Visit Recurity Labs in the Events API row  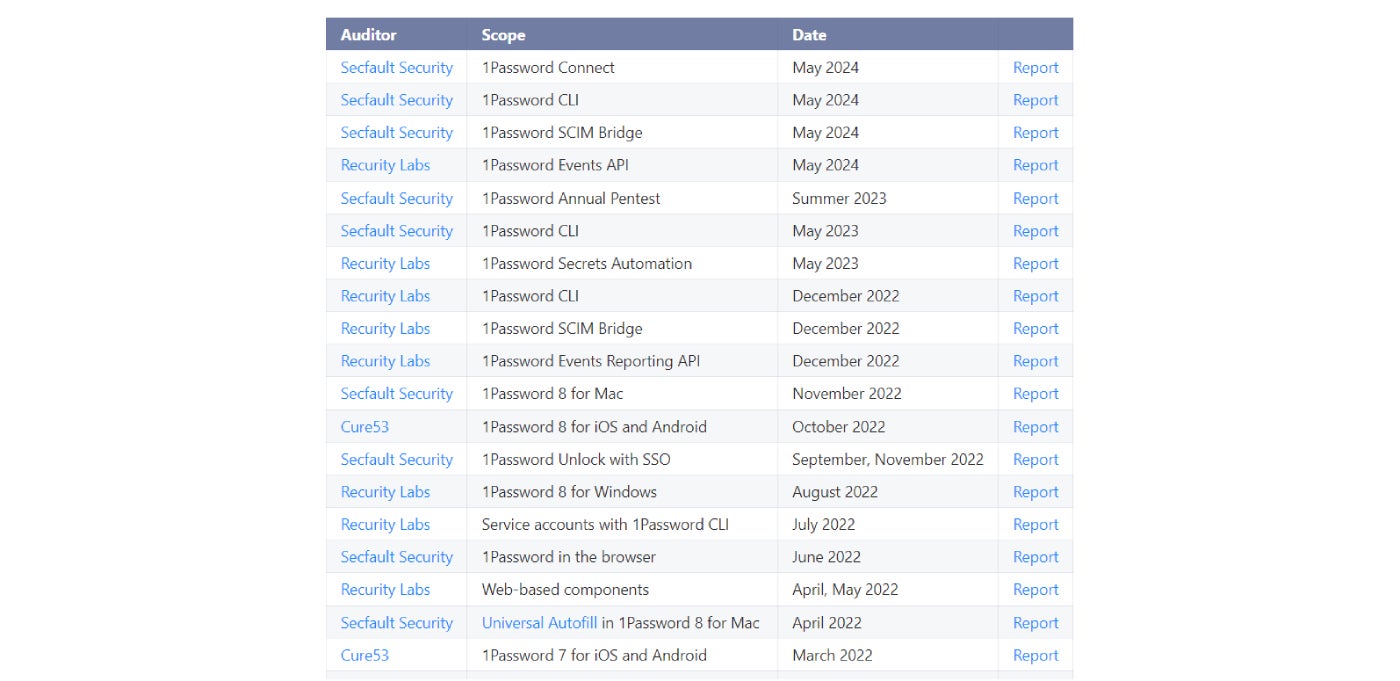click(385, 165)
